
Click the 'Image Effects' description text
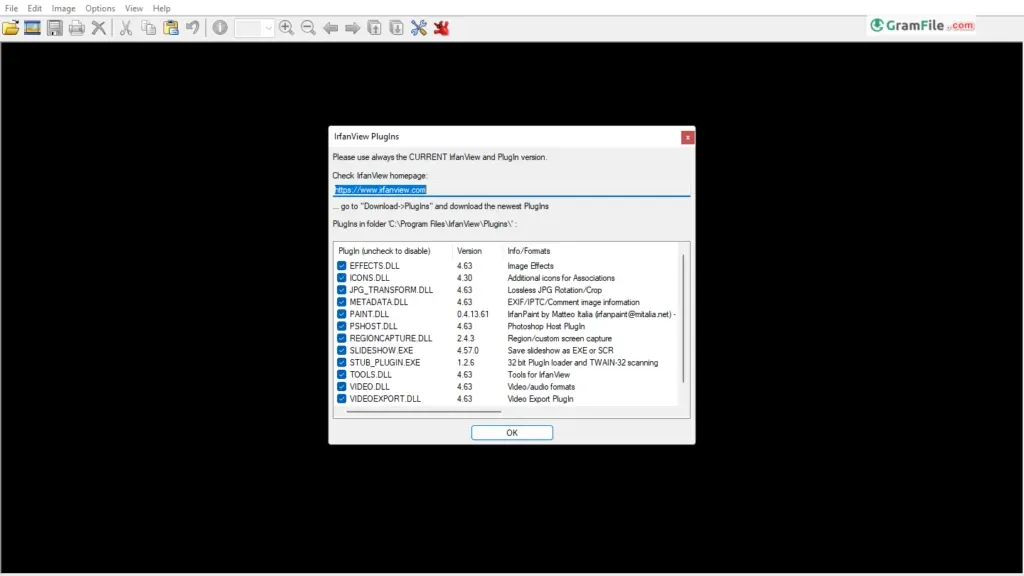pyautogui.click(x=530, y=266)
